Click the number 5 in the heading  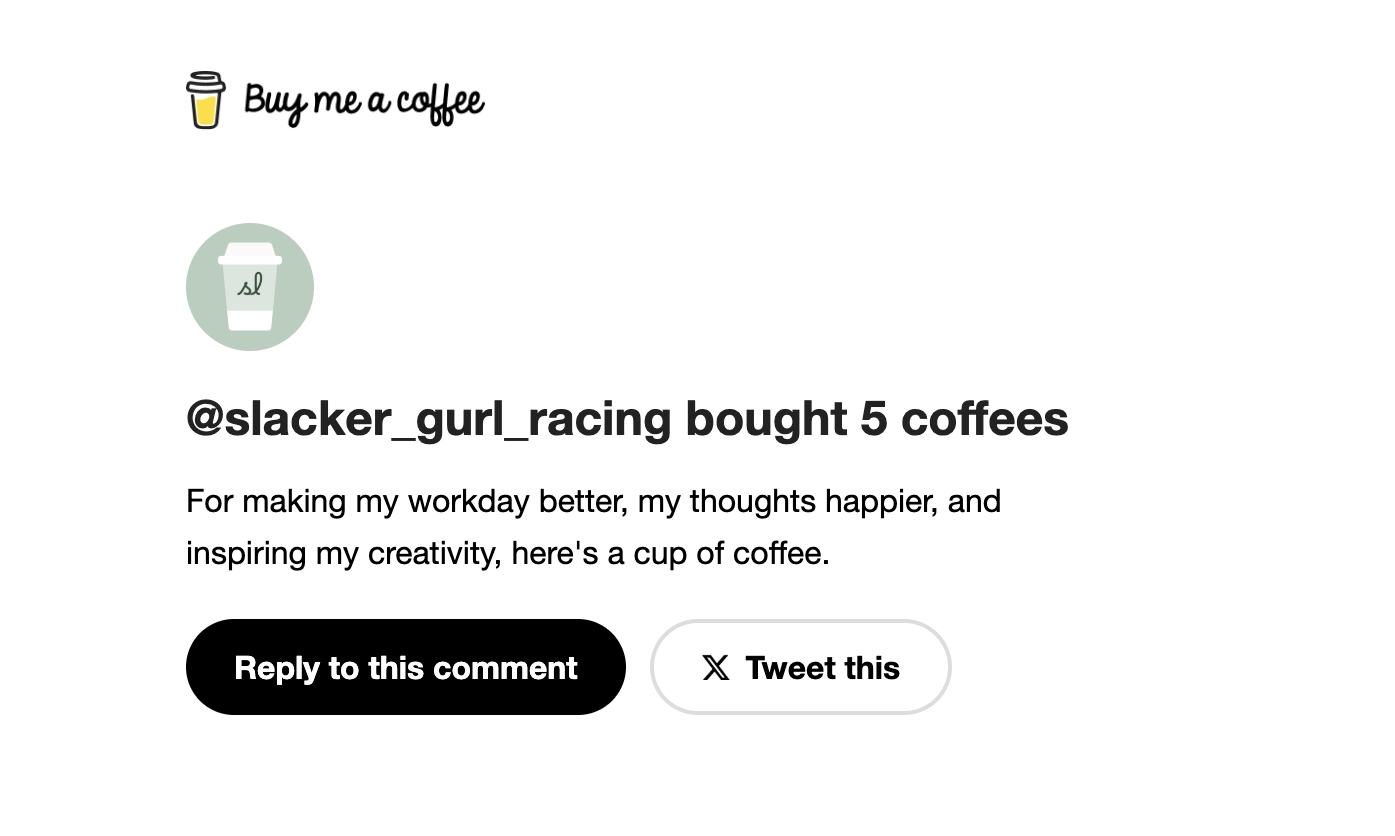(x=873, y=418)
